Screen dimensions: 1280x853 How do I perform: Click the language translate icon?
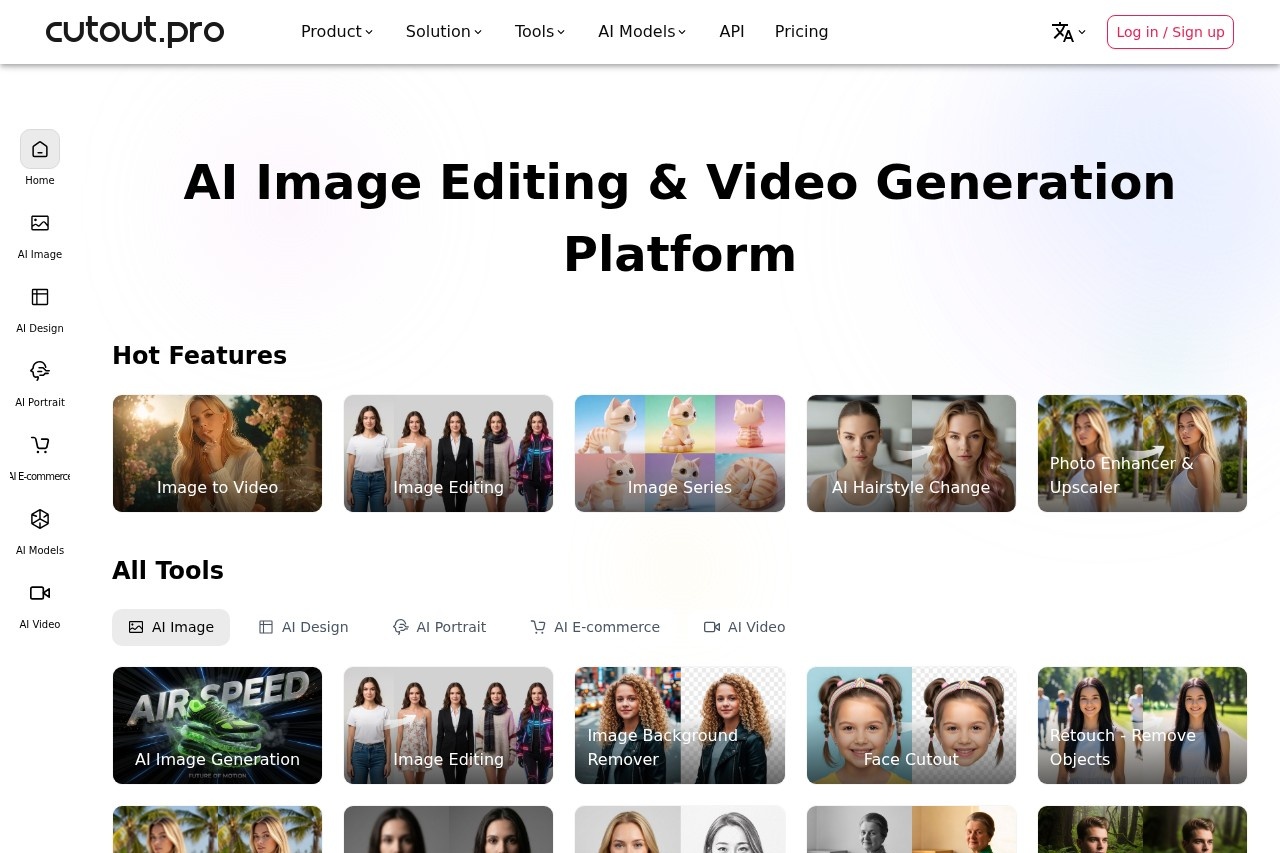tap(1063, 32)
